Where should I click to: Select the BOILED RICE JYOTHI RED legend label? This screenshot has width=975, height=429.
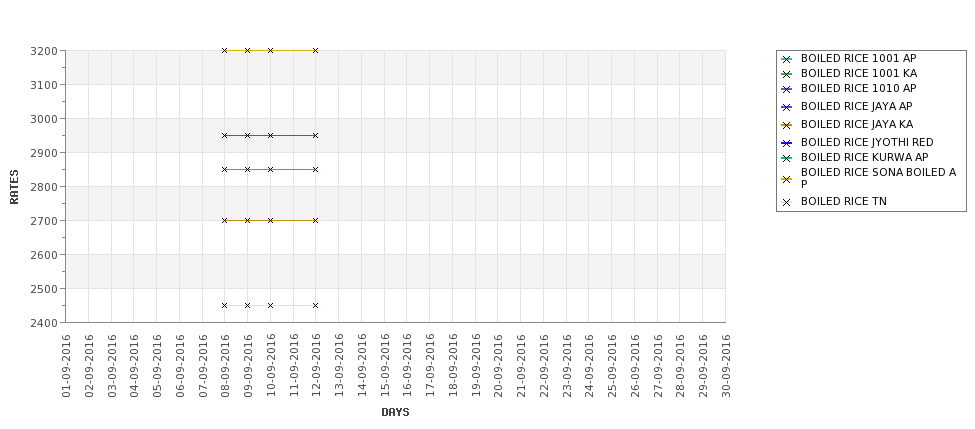coord(867,142)
